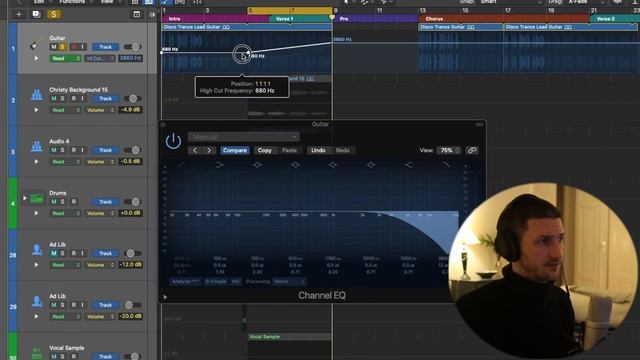
Task: Click the Compare button in Channel EQ
Action: 235,150
